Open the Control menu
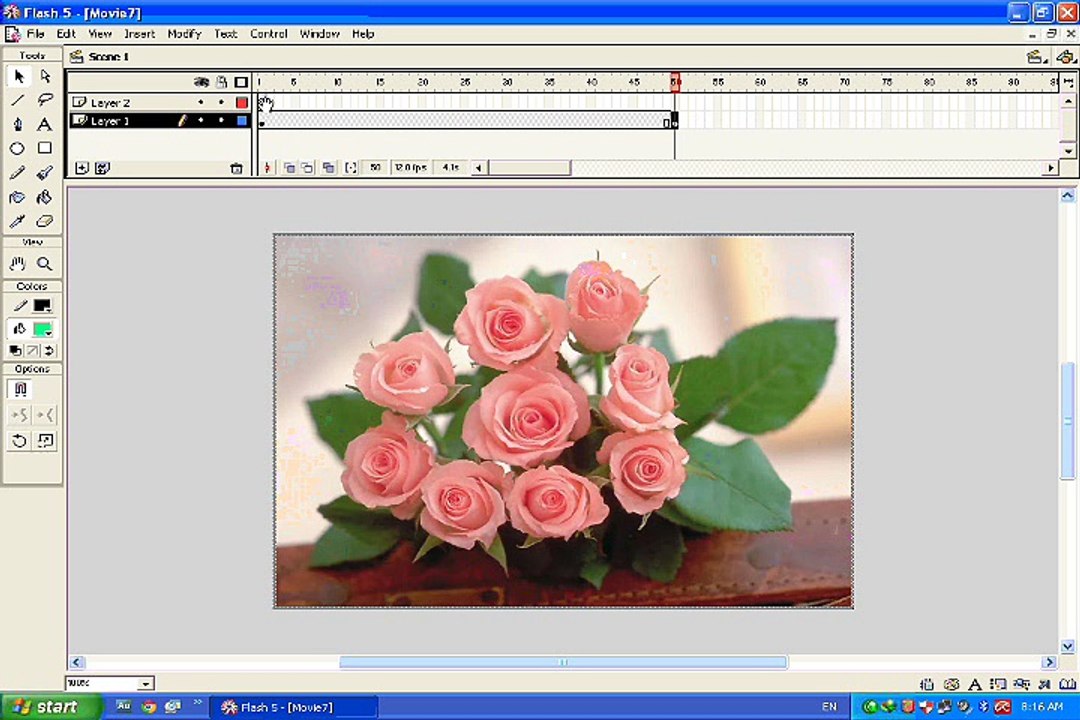Viewport: 1080px width, 720px height. tap(268, 34)
